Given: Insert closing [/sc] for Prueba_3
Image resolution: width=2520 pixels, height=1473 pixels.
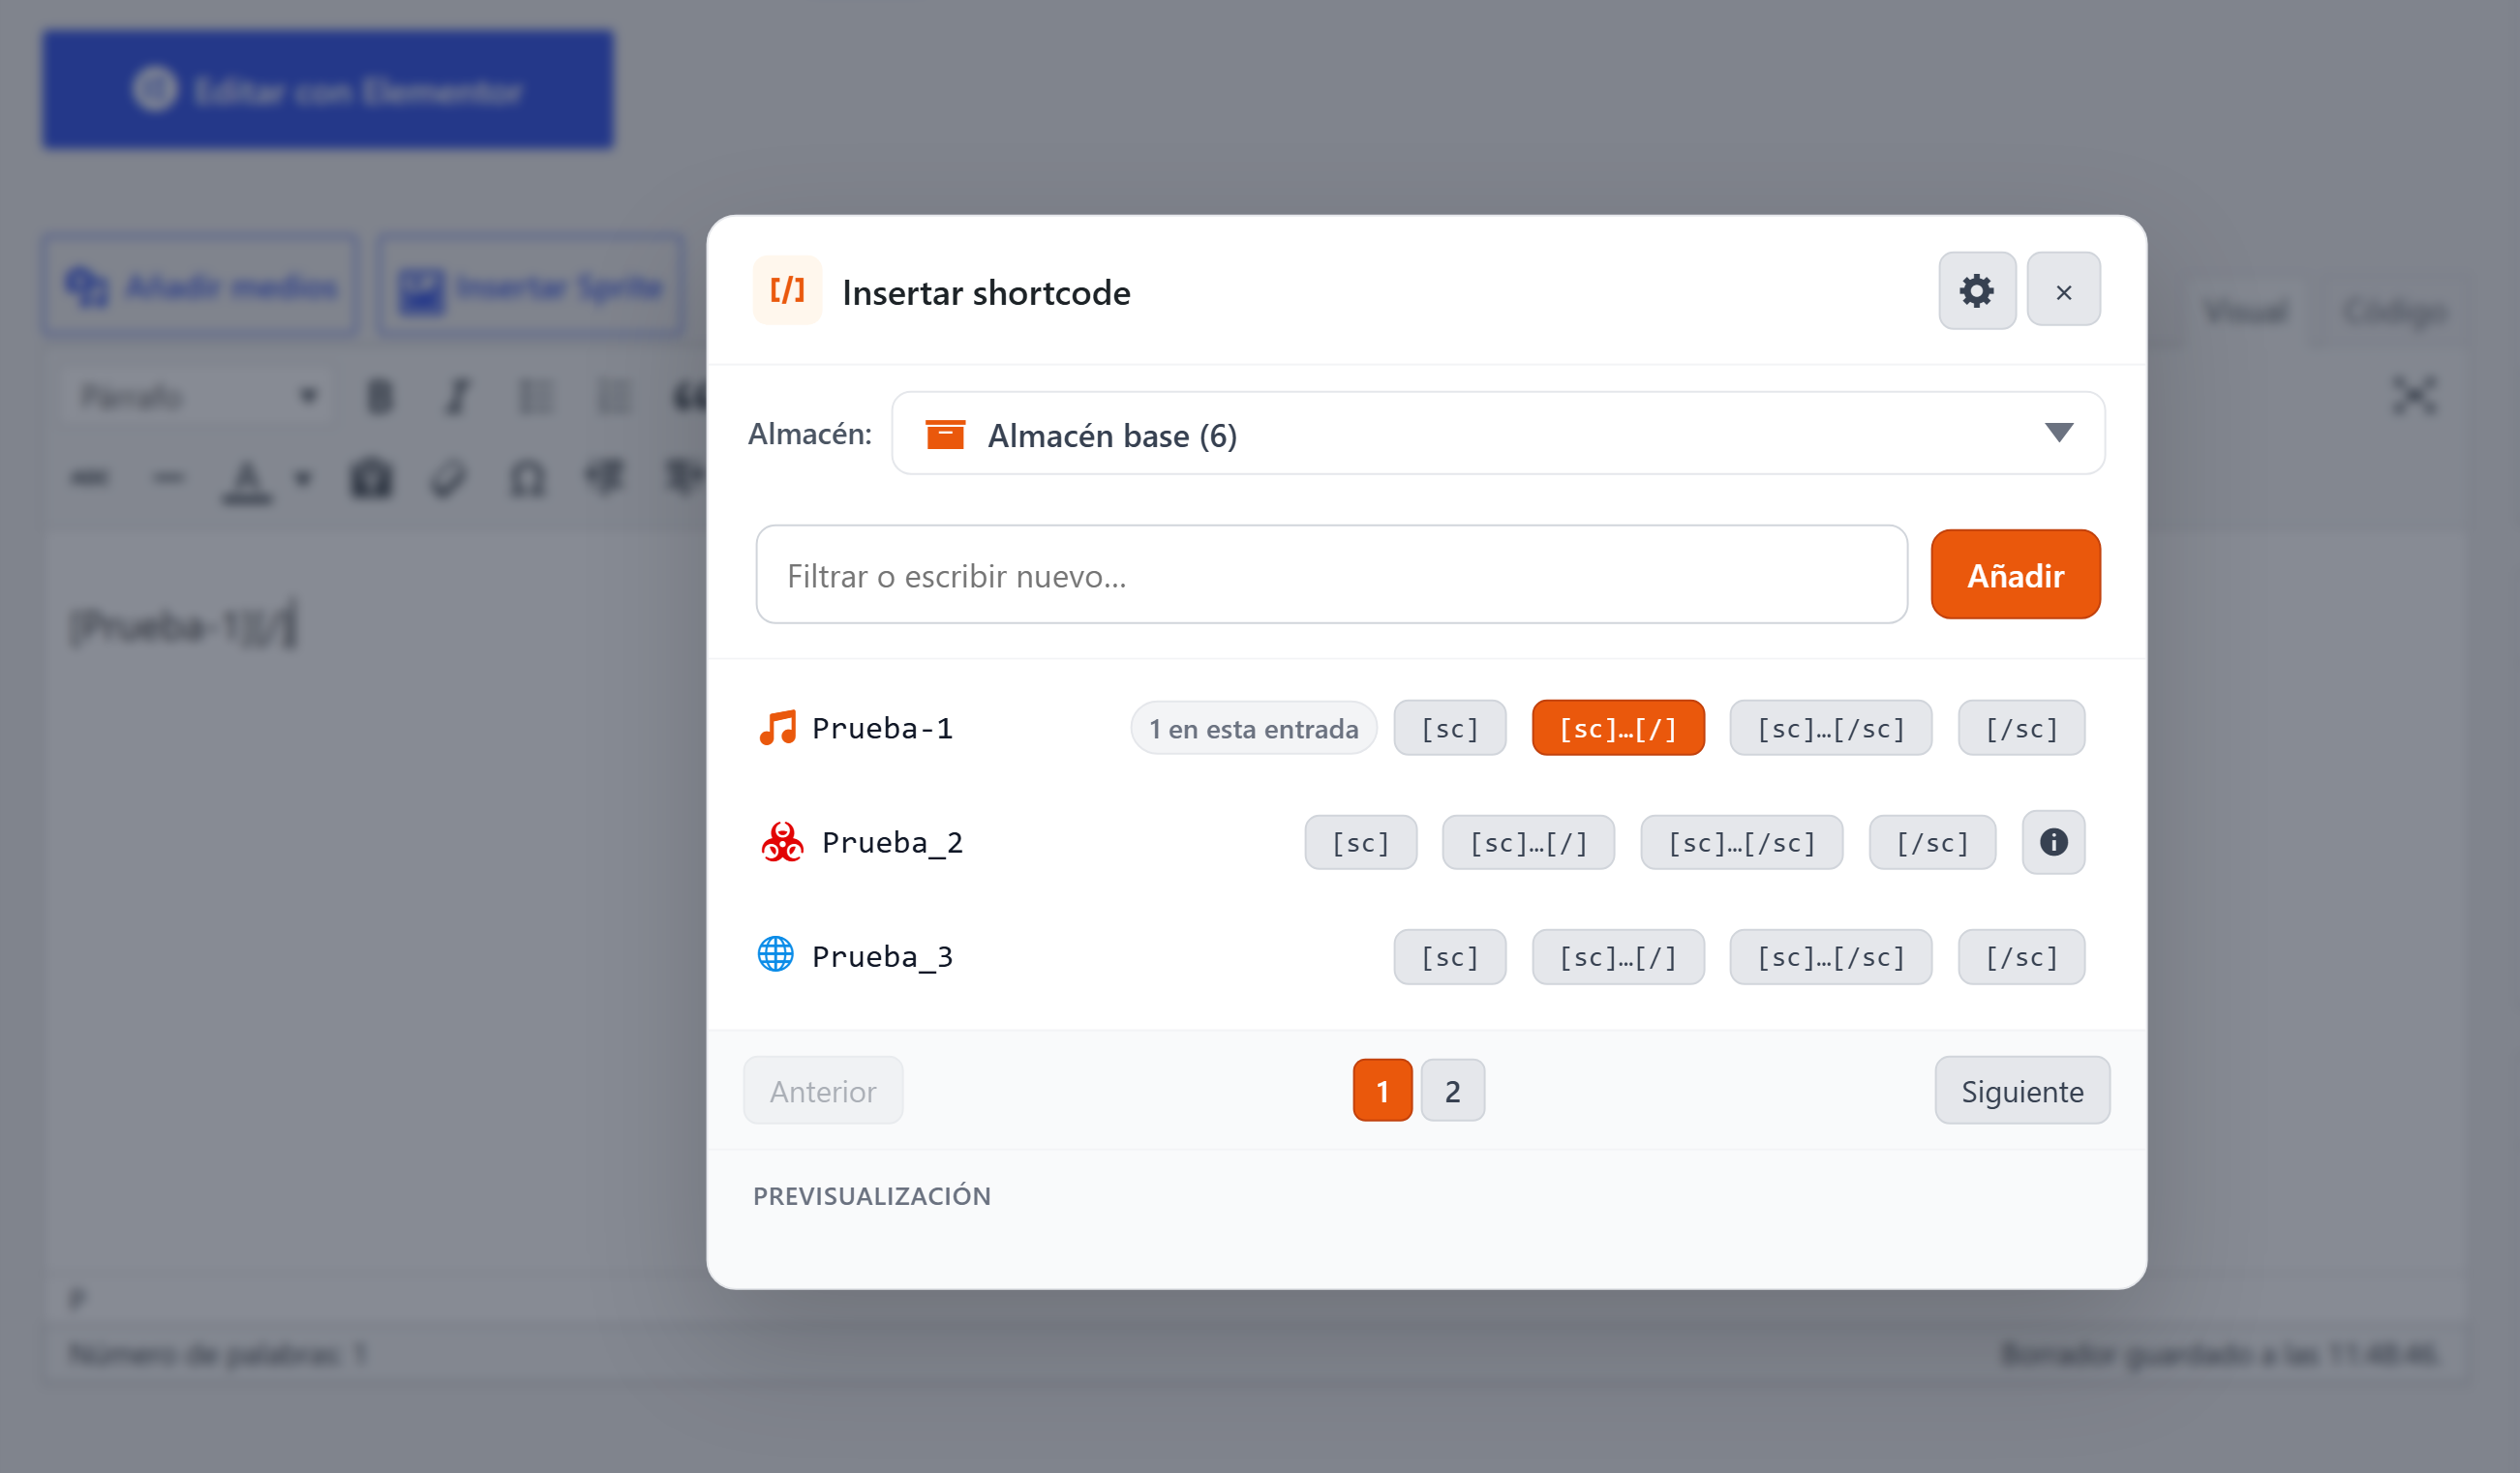Looking at the screenshot, I should (x=2021, y=957).
